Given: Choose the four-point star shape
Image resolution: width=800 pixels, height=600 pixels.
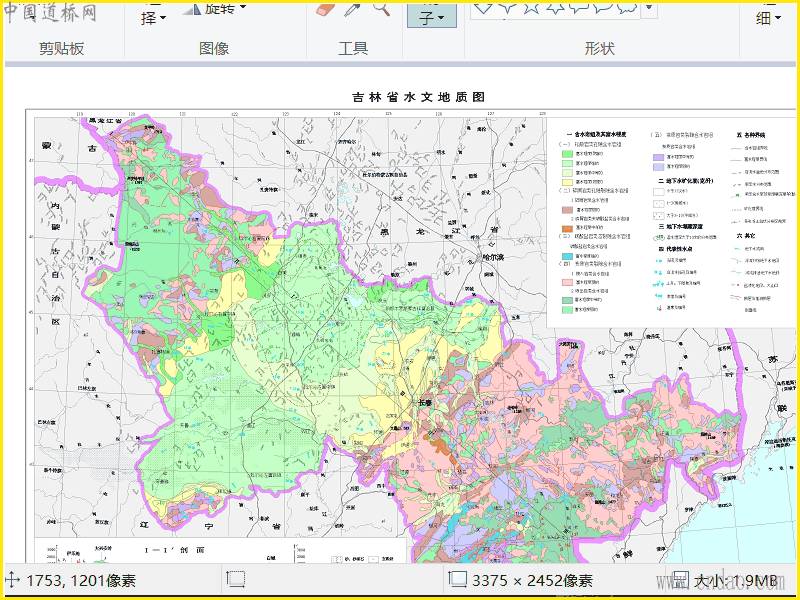Looking at the screenshot, I should pyautogui.click(x=507, y=8).
